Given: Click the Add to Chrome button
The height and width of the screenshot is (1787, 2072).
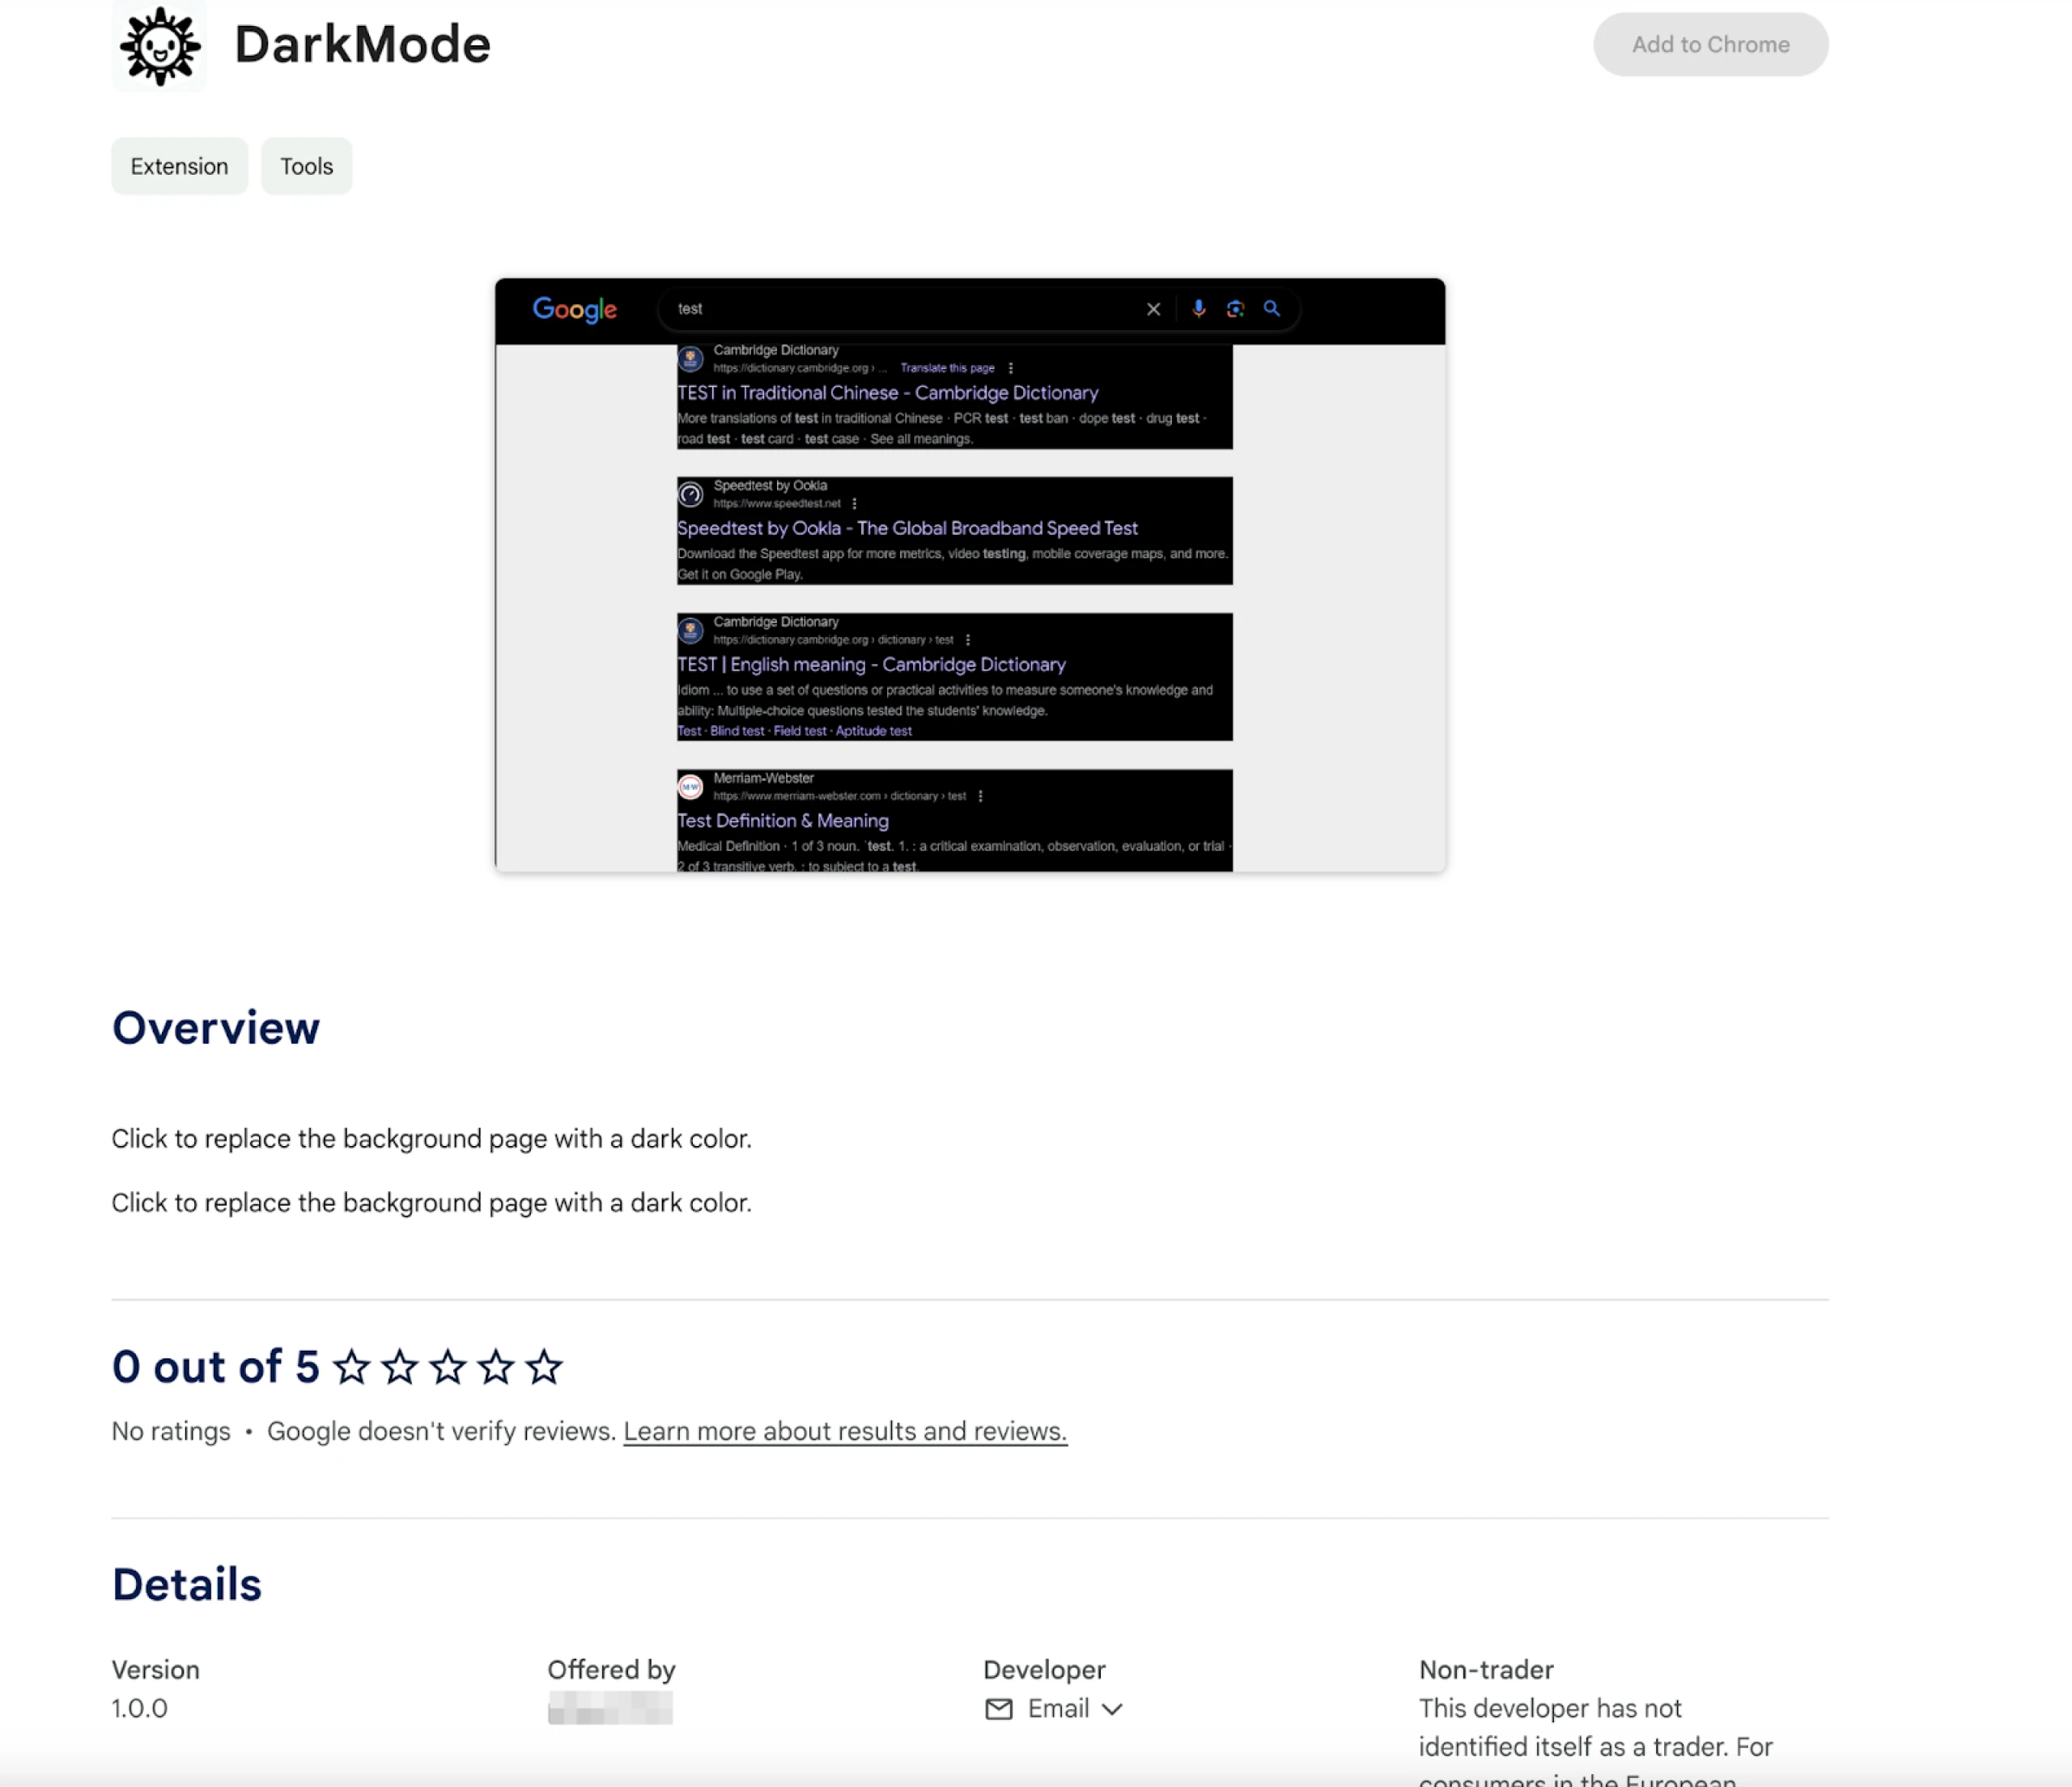Looking at the screenshot, I should (1710, 45).
